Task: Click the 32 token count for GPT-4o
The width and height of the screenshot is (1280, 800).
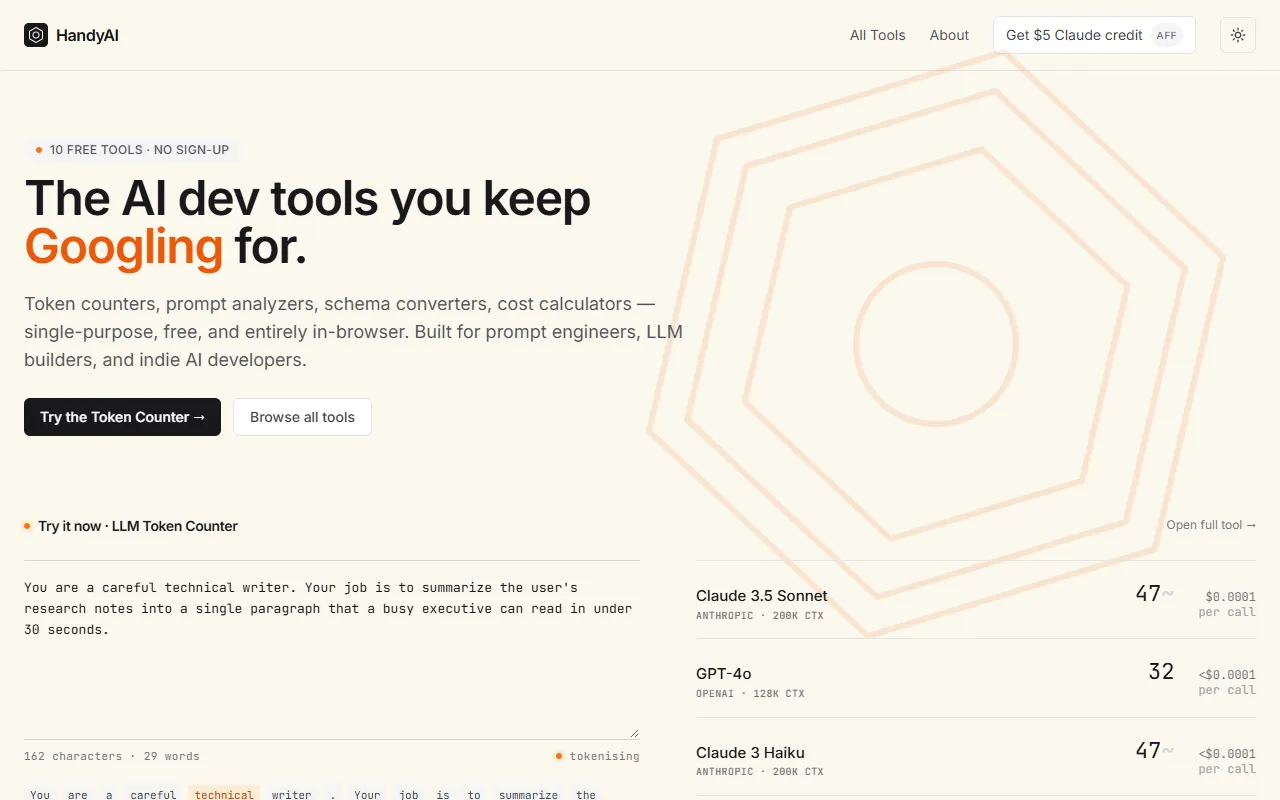Action: click(x=1161, y=672)
